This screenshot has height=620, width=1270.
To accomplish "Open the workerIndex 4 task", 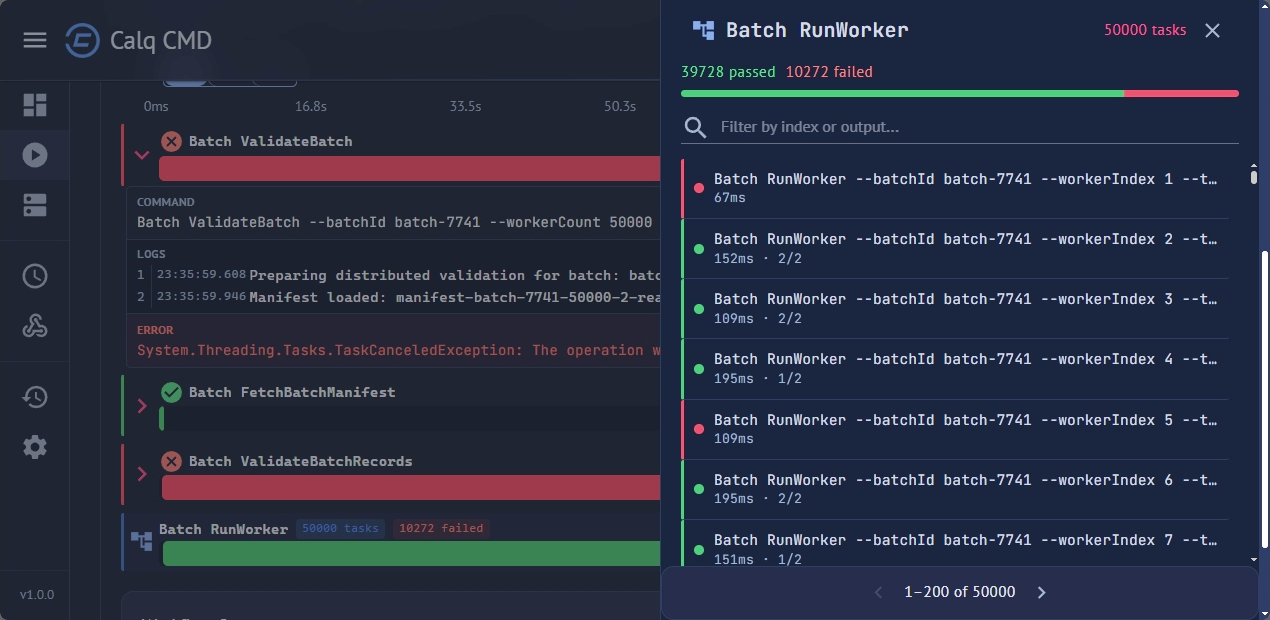I will click(955, 368).
